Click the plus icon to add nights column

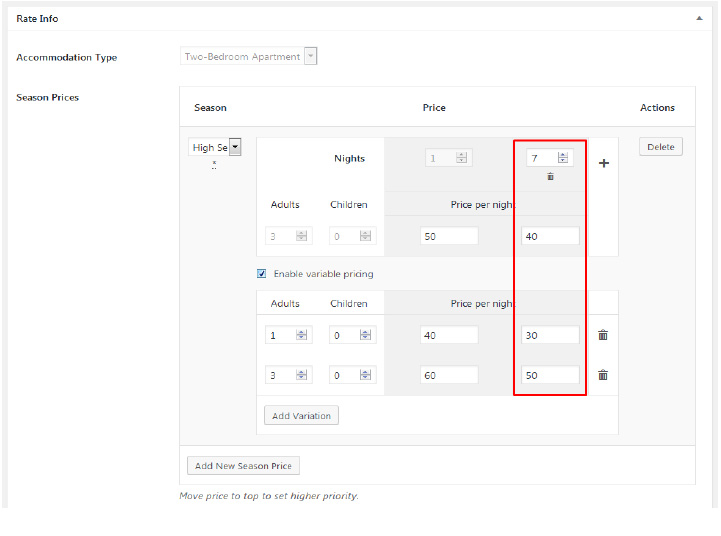point(604,163)
